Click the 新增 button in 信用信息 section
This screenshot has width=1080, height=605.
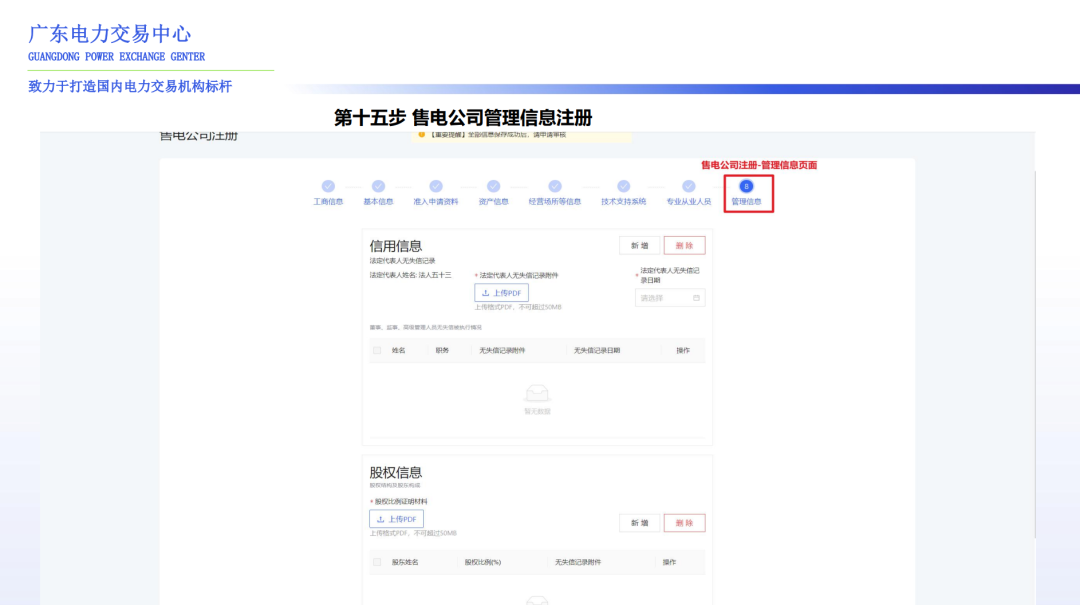point(640,245)
